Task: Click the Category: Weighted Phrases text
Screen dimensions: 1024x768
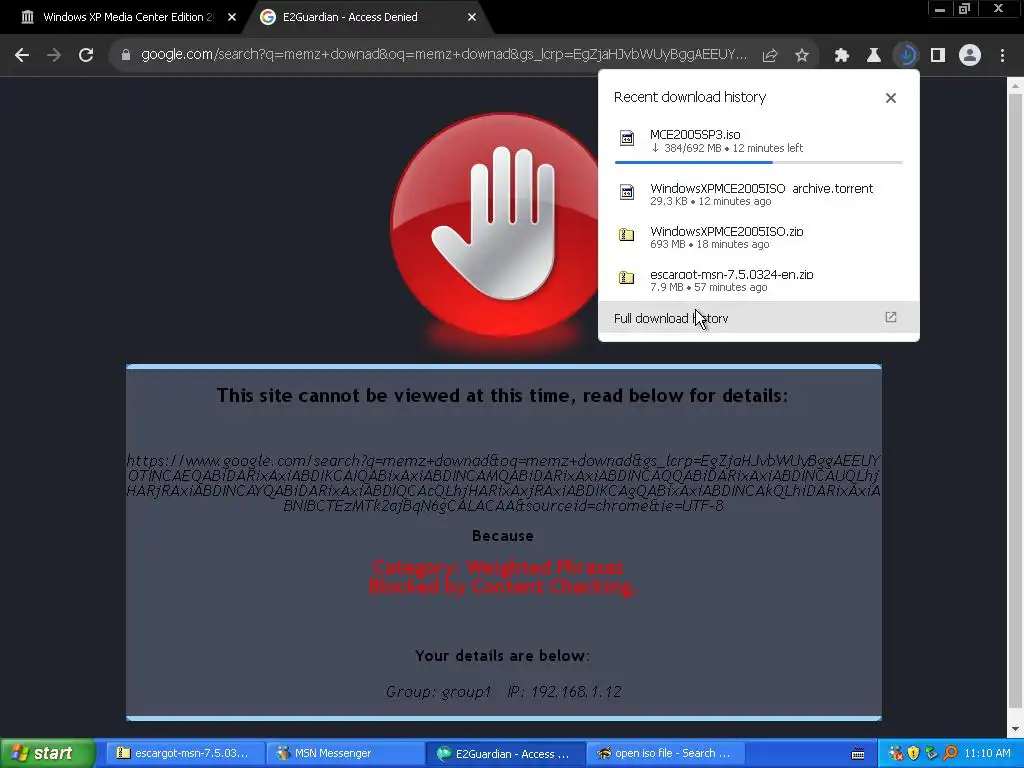Action: (498, 567)
